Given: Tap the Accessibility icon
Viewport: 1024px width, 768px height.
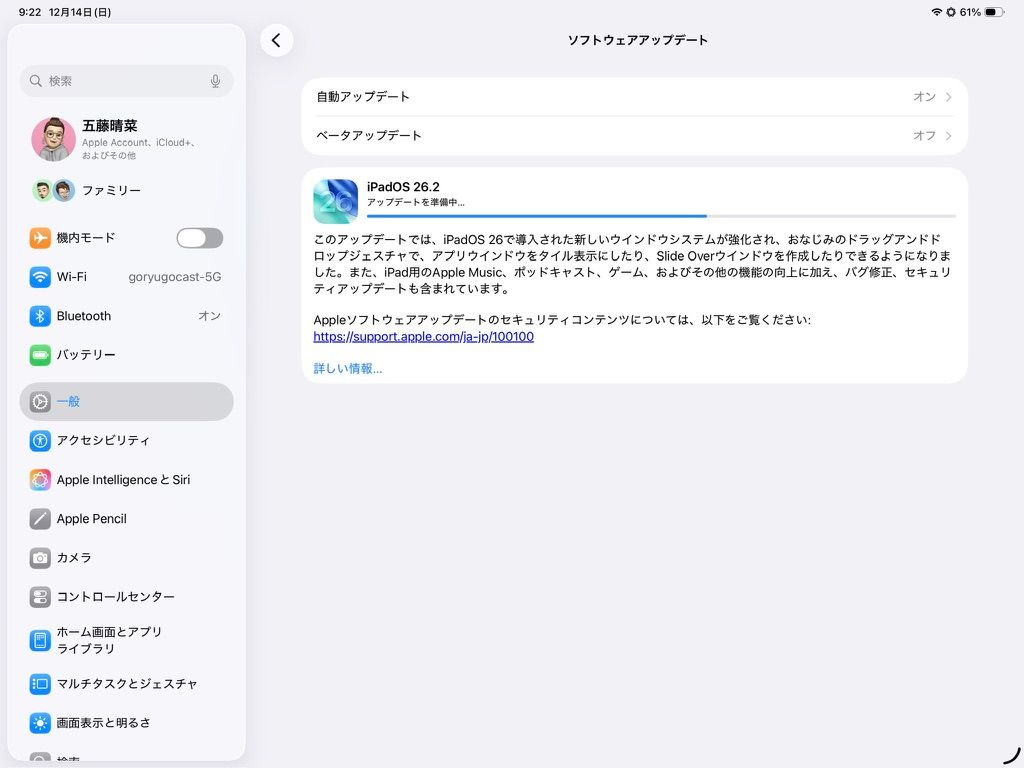Looking at the screenshot, I should [x=40, y=441].
